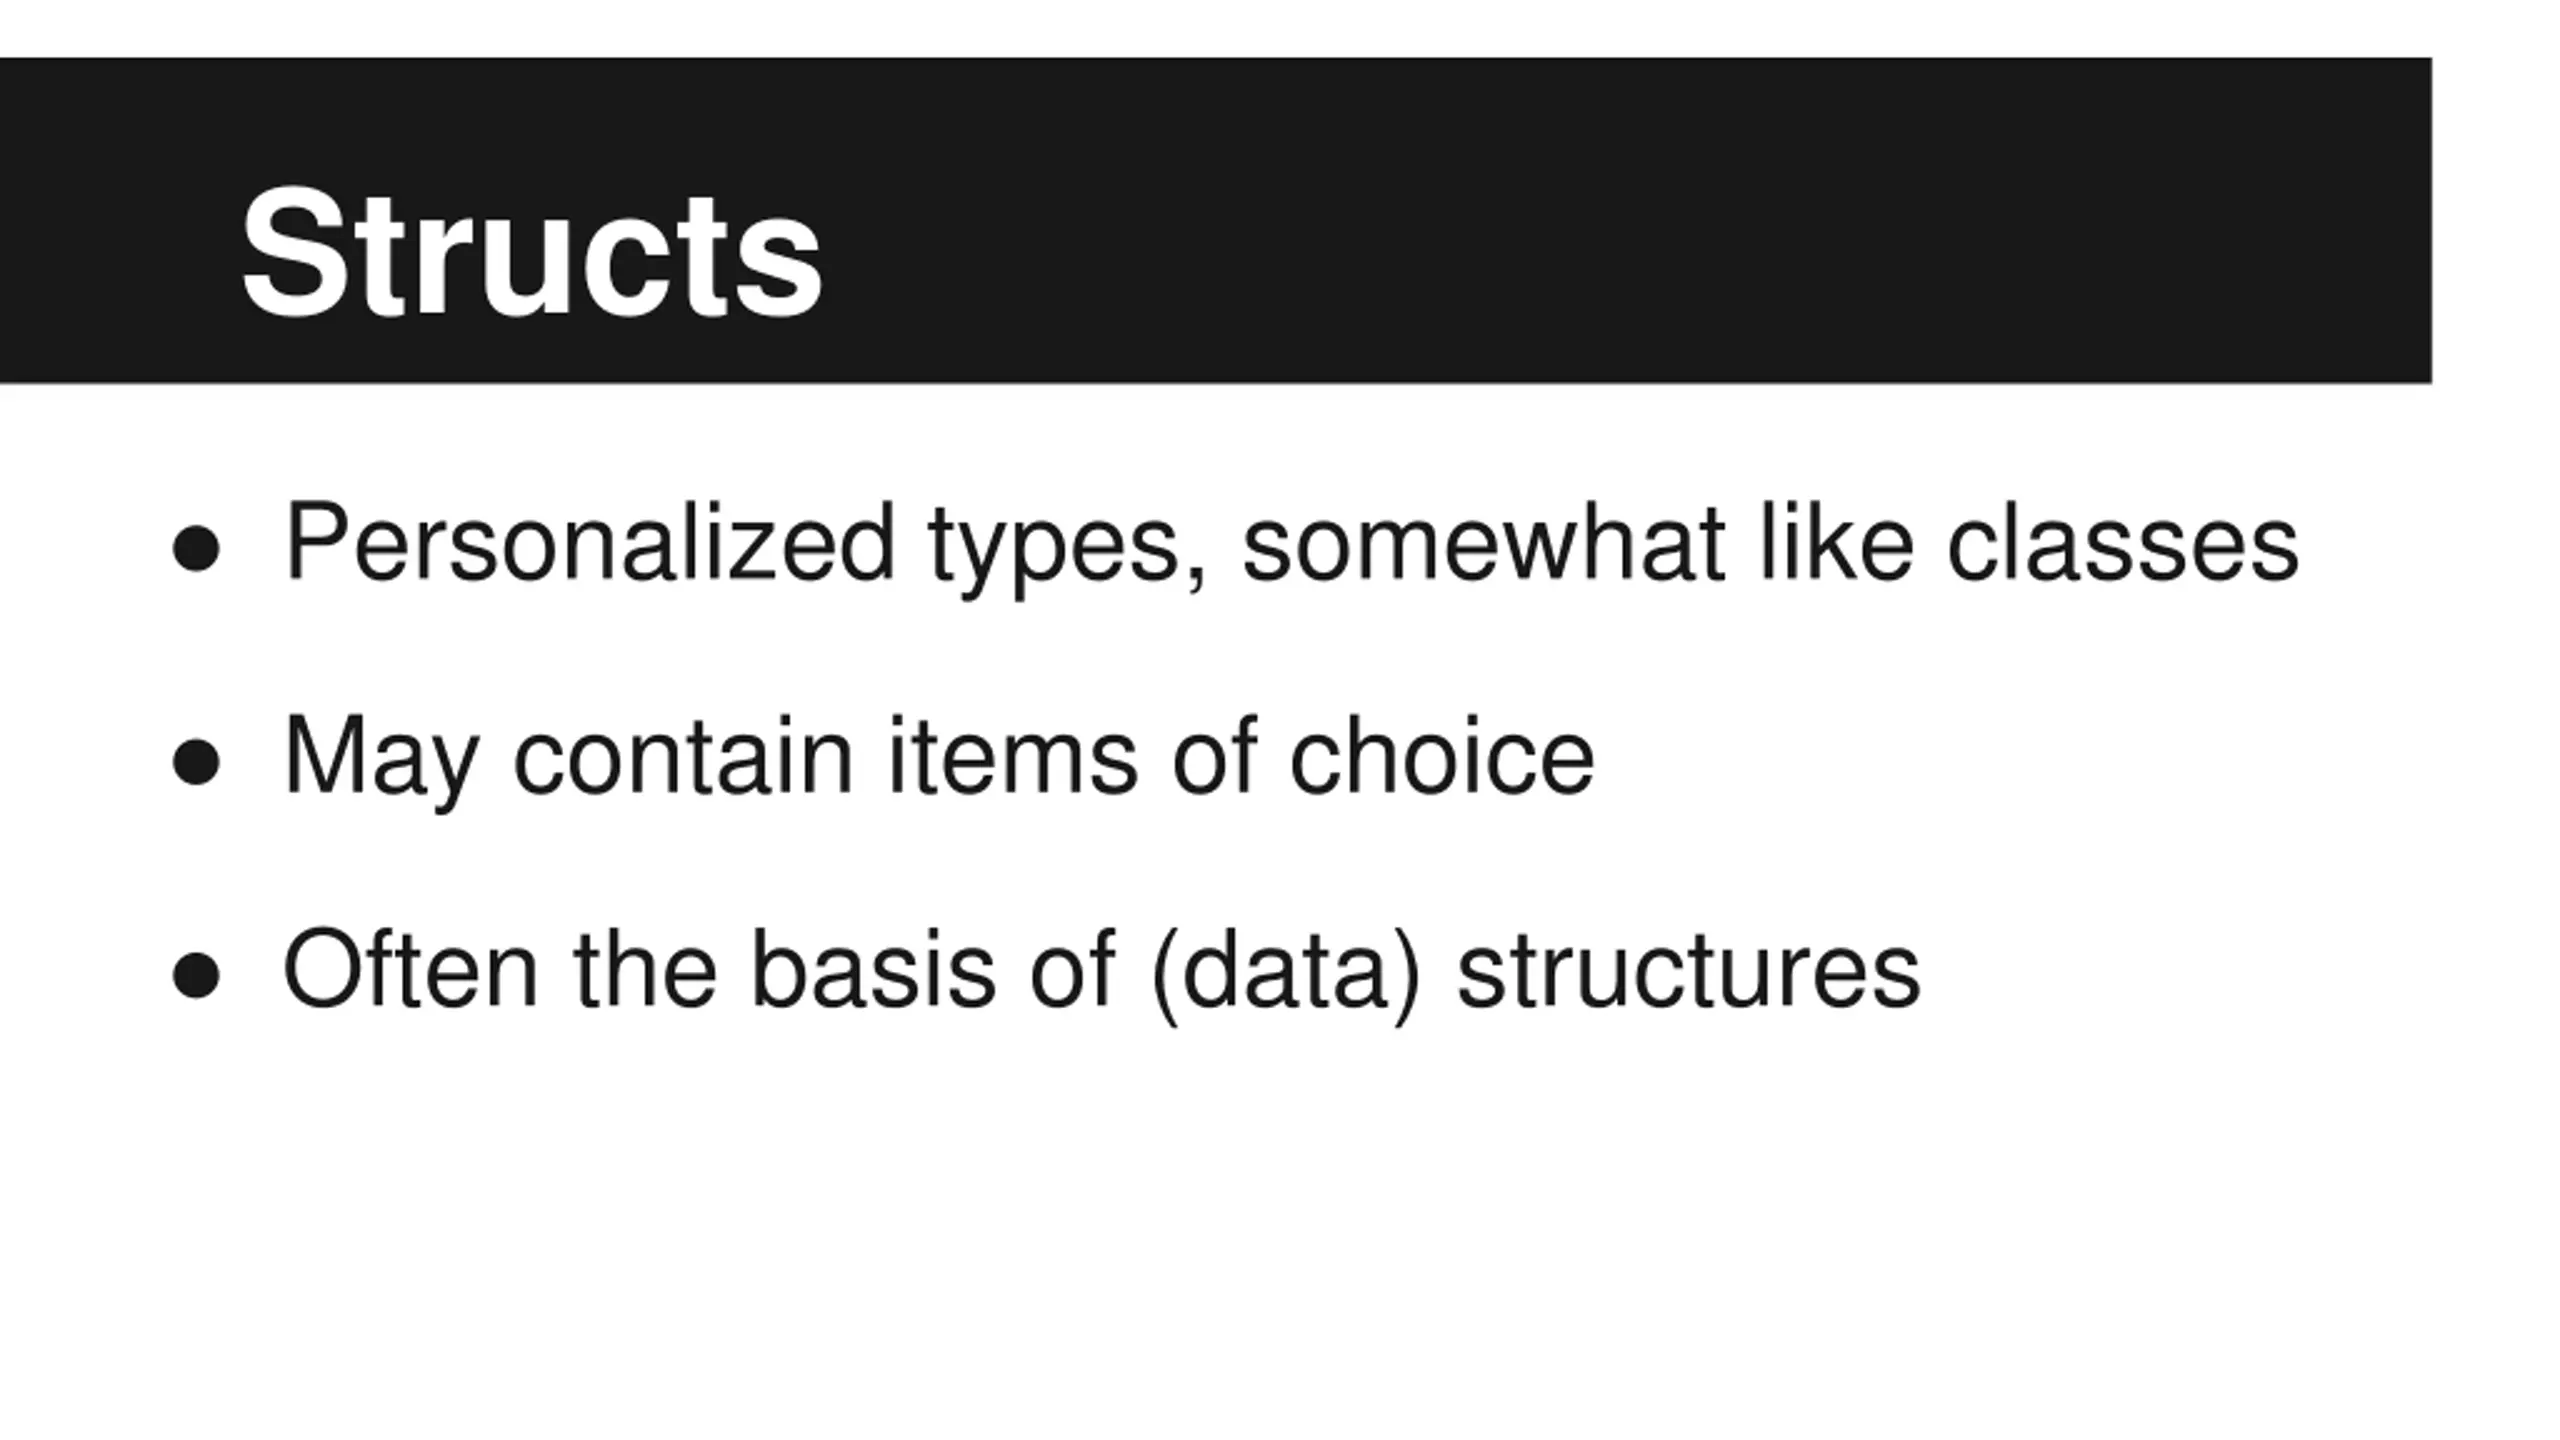The width and height of the screenshot is (2560, 1440).
Task: Click the word May
Action: tap(381, 762)
